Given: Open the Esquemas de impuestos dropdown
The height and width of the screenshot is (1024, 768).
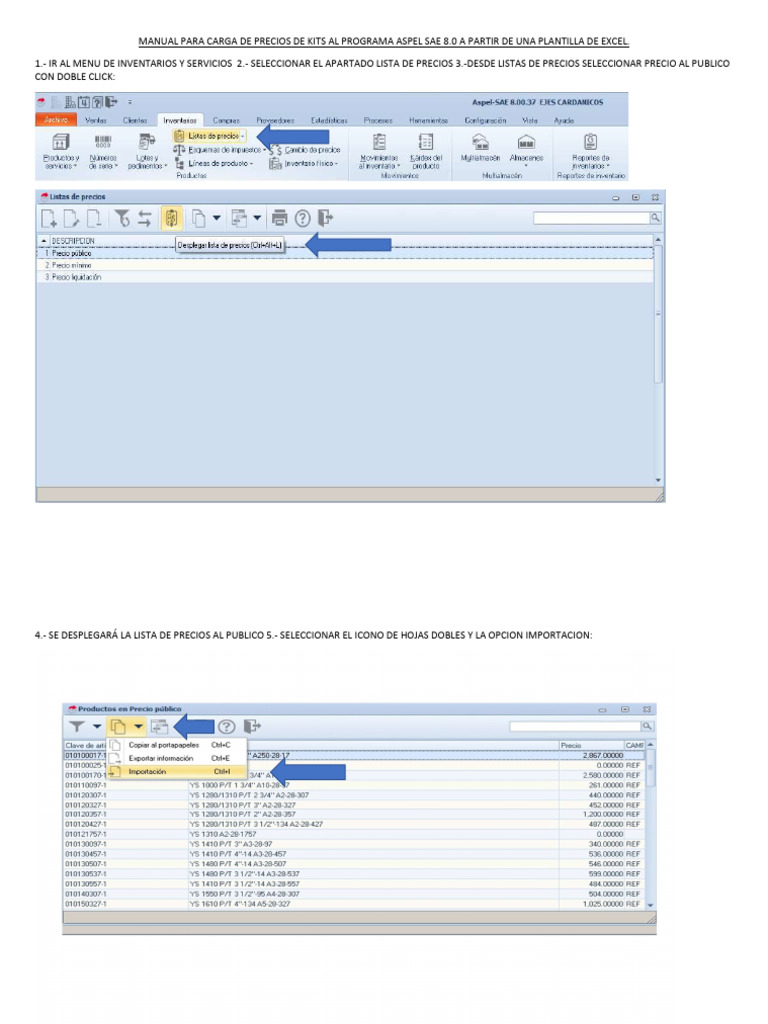Looking at the screenshot, I should click(220, 150).
